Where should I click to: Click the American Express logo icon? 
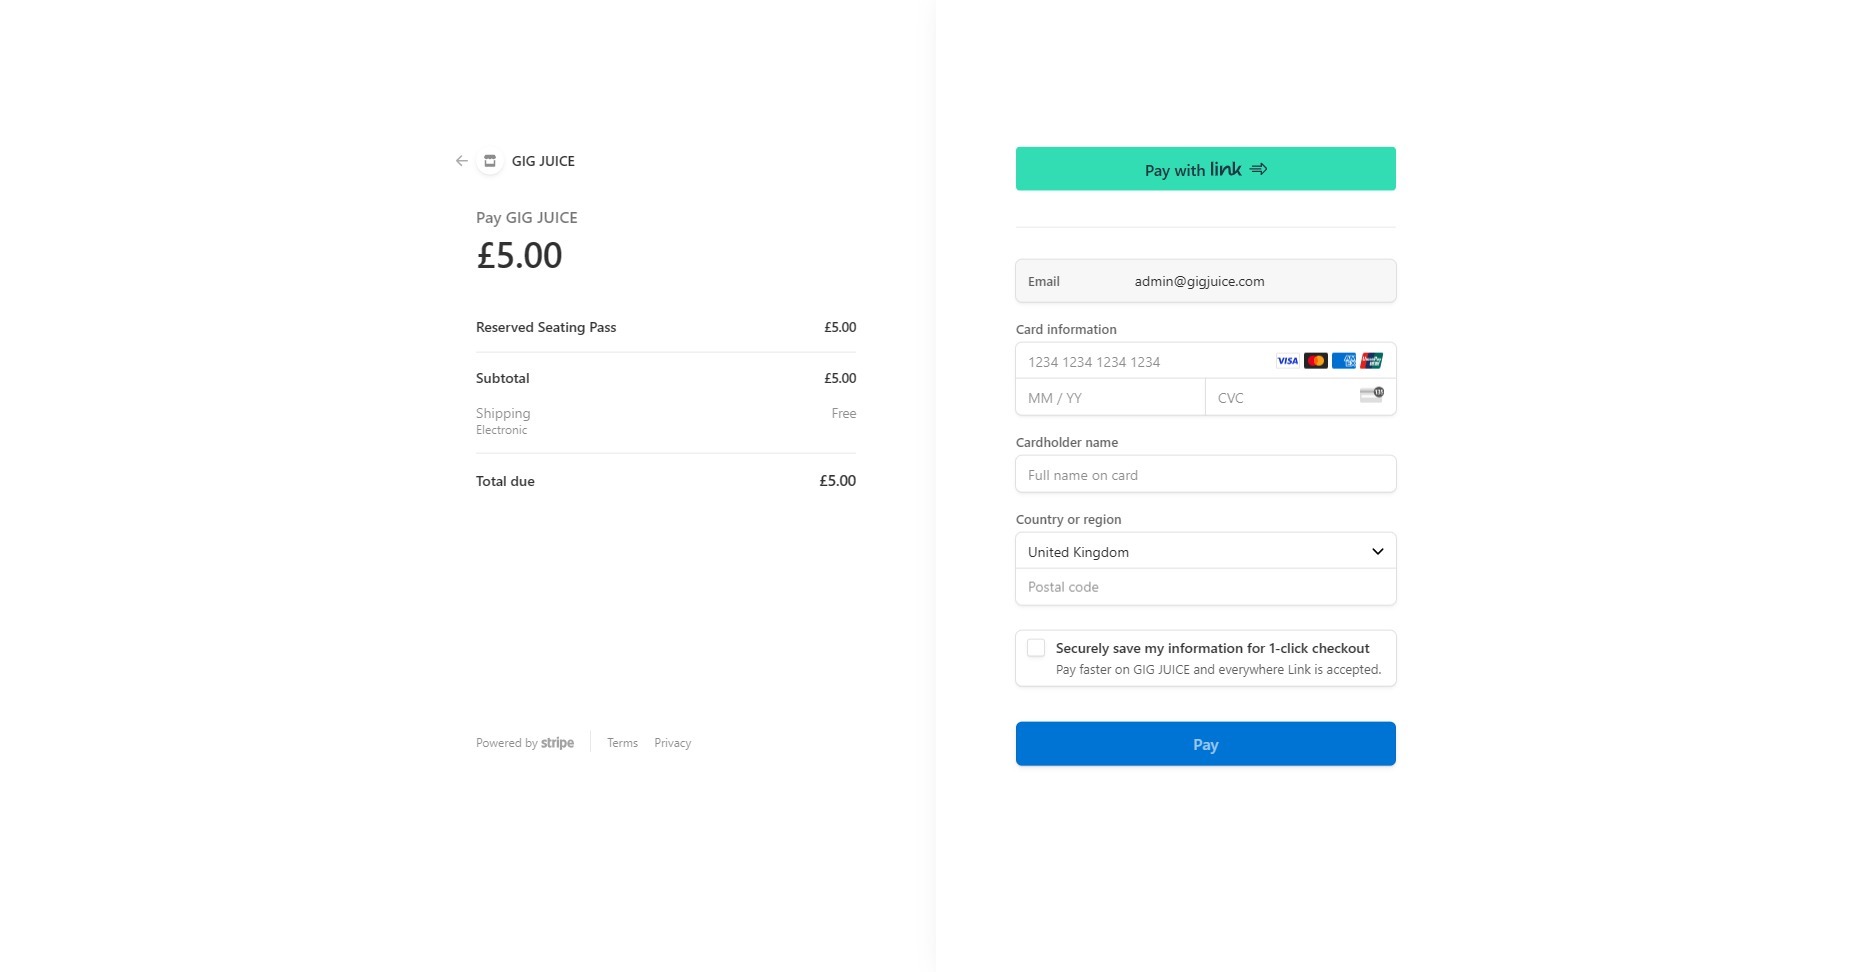click(x=1343, y=361)
